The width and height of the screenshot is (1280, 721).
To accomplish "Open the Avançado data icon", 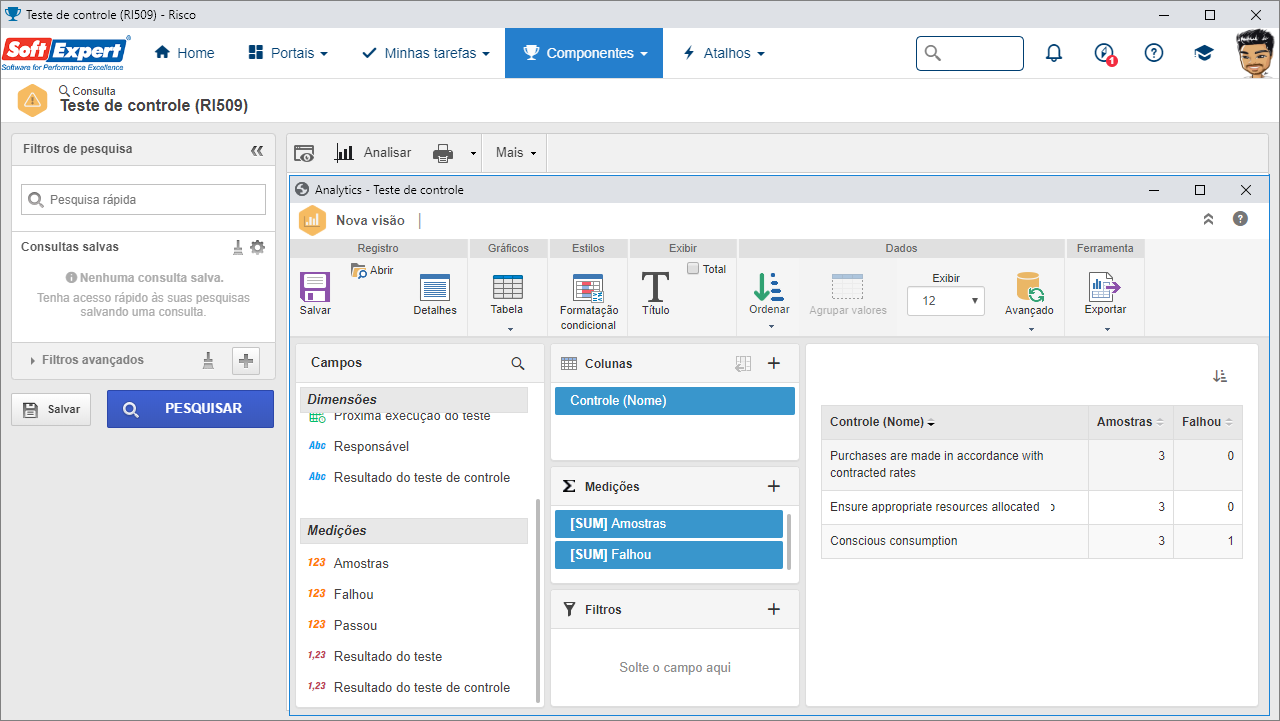I will (x=1029, y=287).
